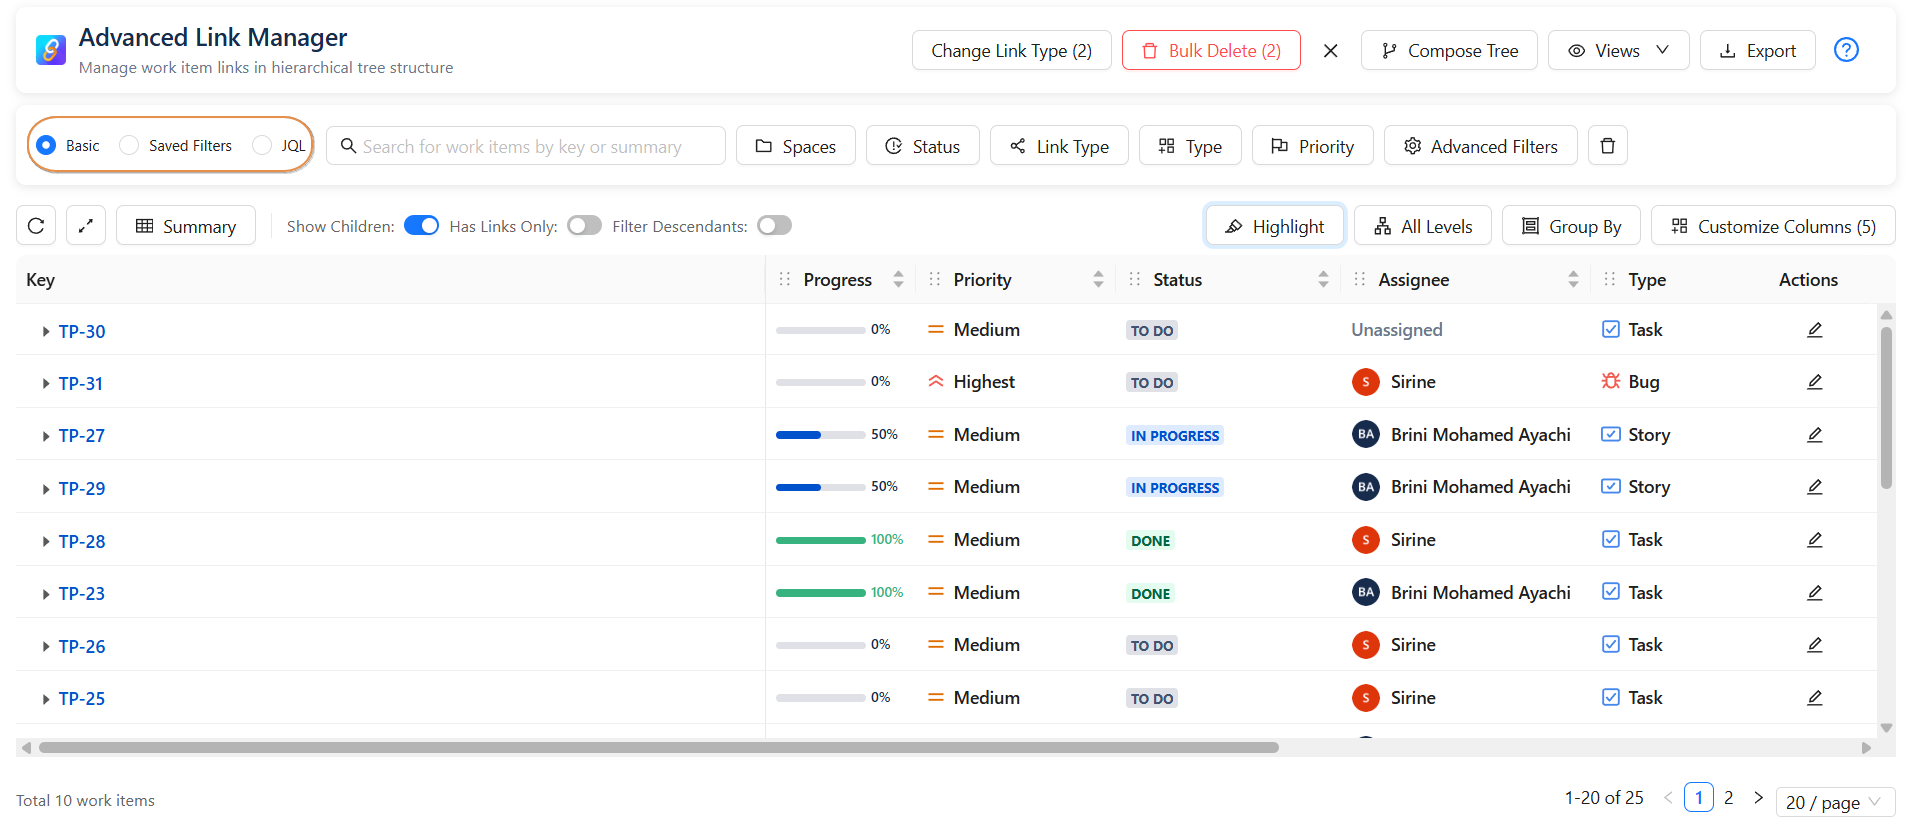1915x833 pixels.
Task: Open the 20 / page size dropdown
Action: tap(1834, 802)
